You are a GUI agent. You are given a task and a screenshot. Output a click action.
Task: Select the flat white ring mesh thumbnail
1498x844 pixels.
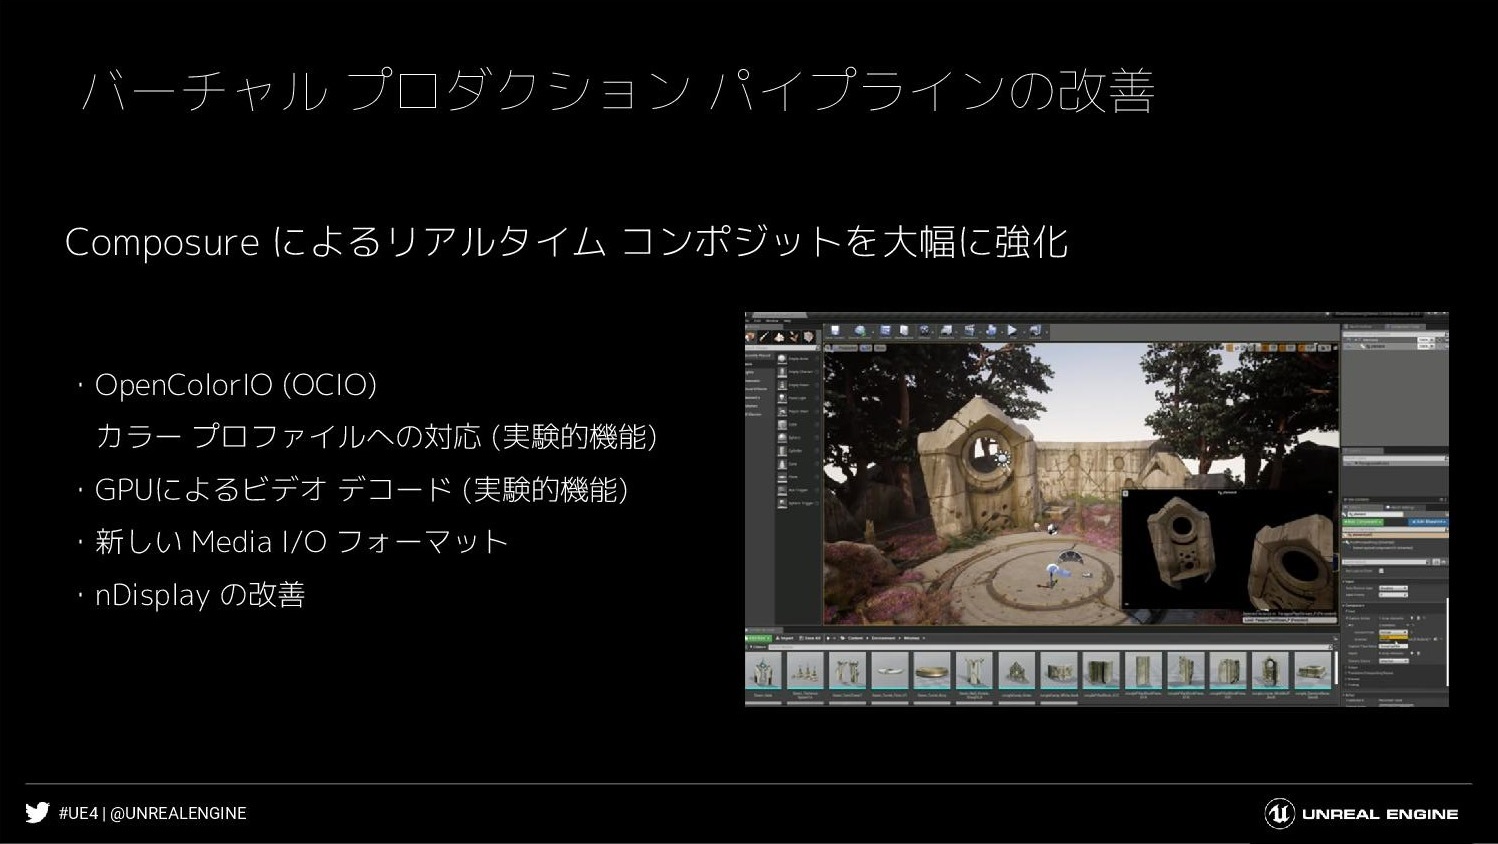[x=890, y=669]
